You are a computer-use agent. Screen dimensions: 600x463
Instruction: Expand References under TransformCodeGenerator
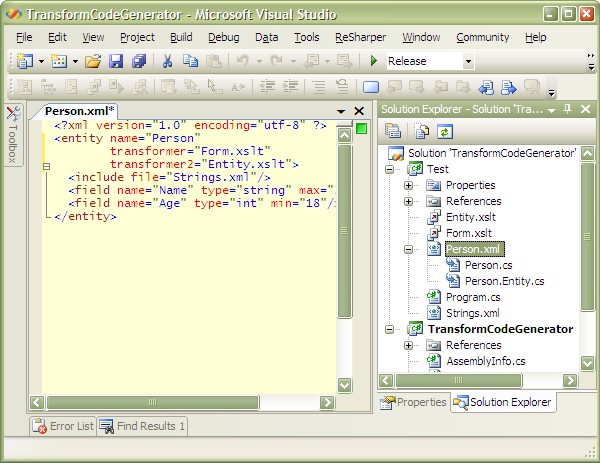[x=409, y=345]
